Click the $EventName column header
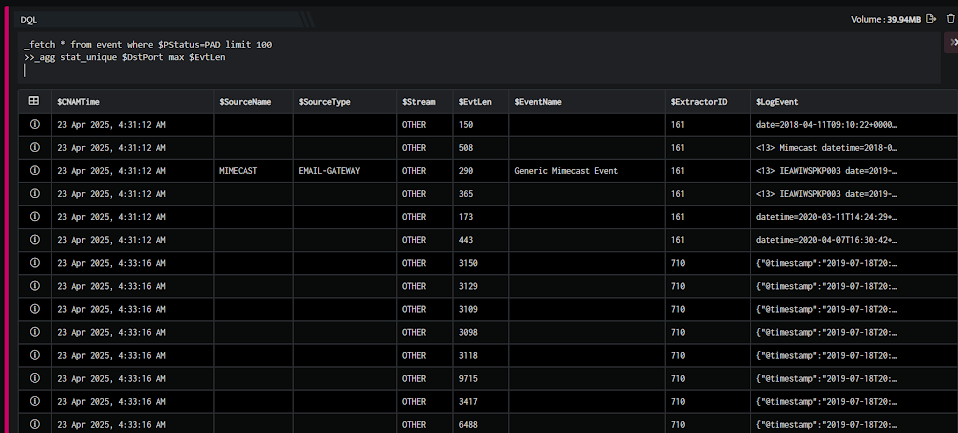 tap(538, 102)
